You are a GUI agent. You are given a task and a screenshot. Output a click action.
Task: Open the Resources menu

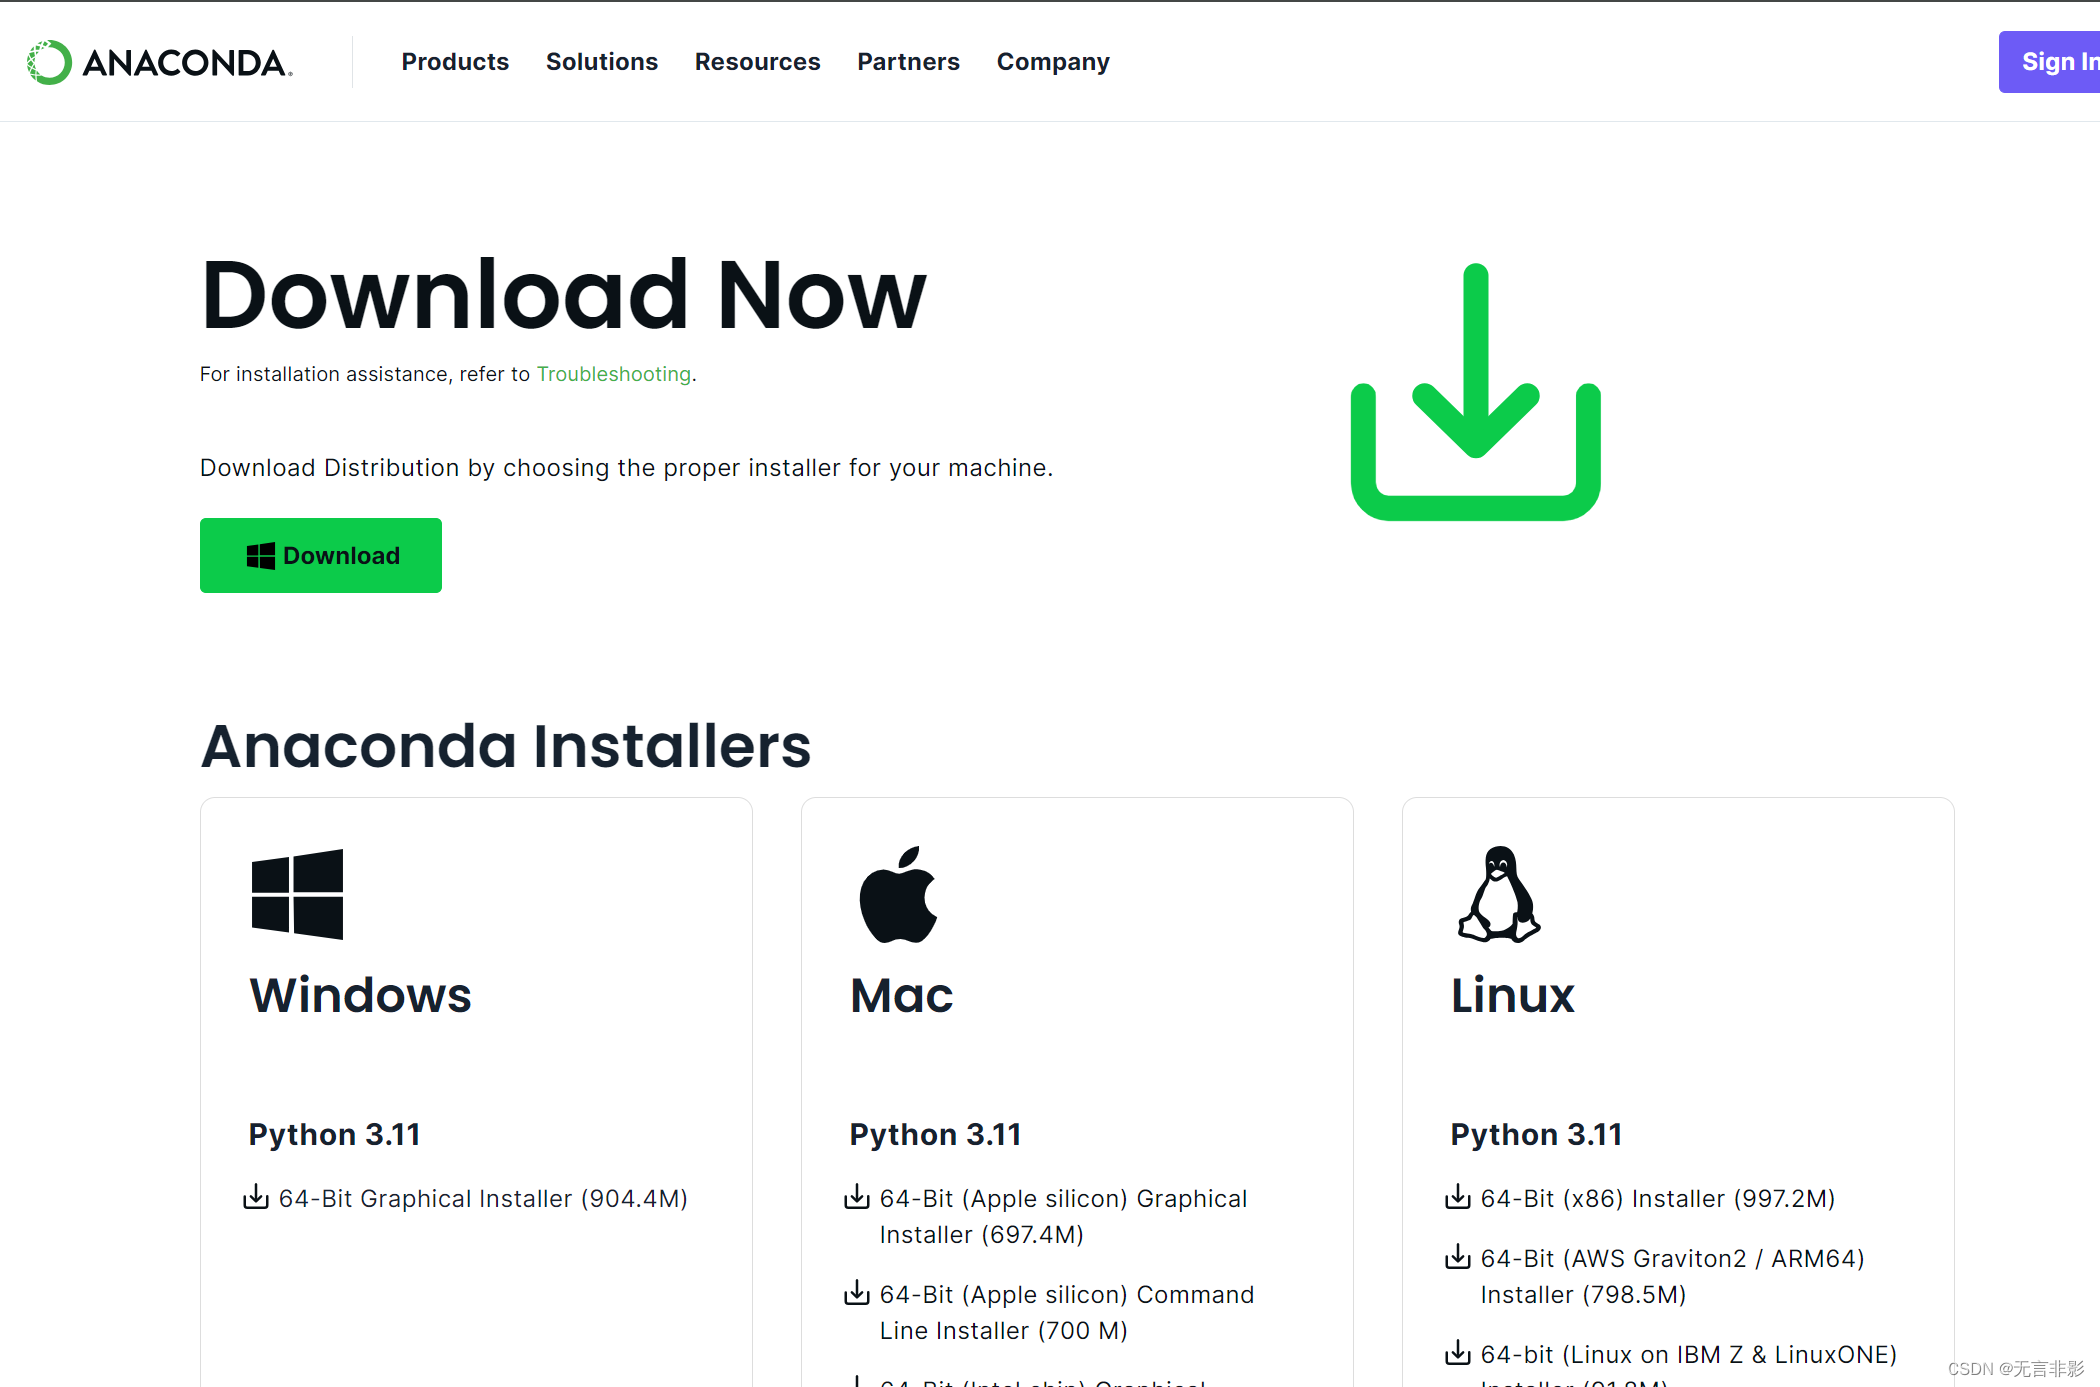(757, 62)
